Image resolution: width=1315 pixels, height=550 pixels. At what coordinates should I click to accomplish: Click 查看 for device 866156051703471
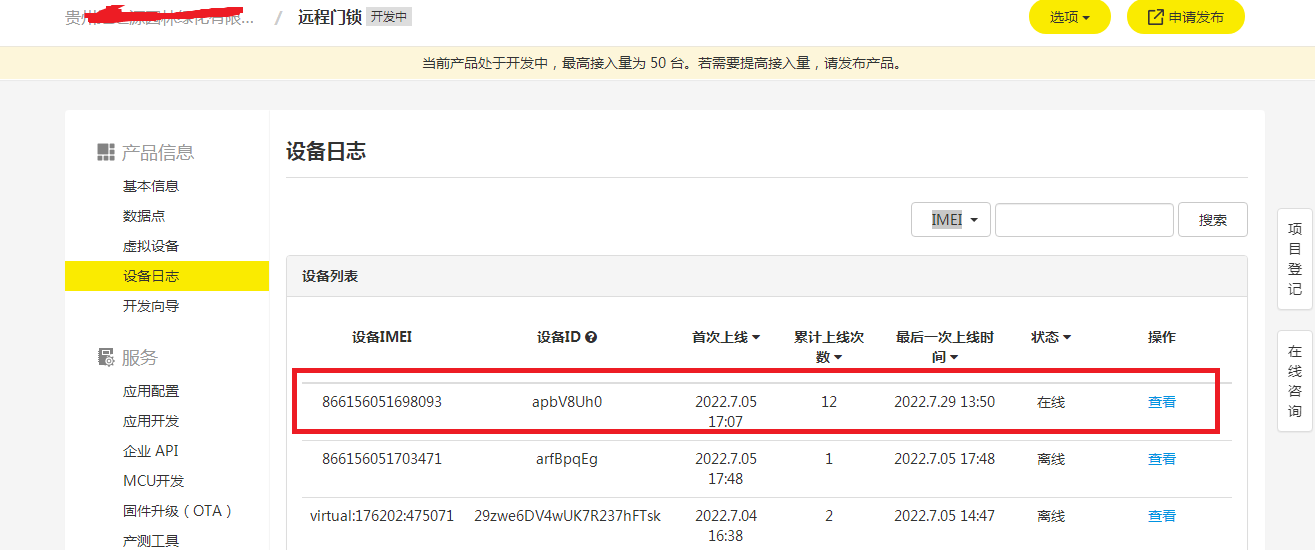coord(1162,459)
